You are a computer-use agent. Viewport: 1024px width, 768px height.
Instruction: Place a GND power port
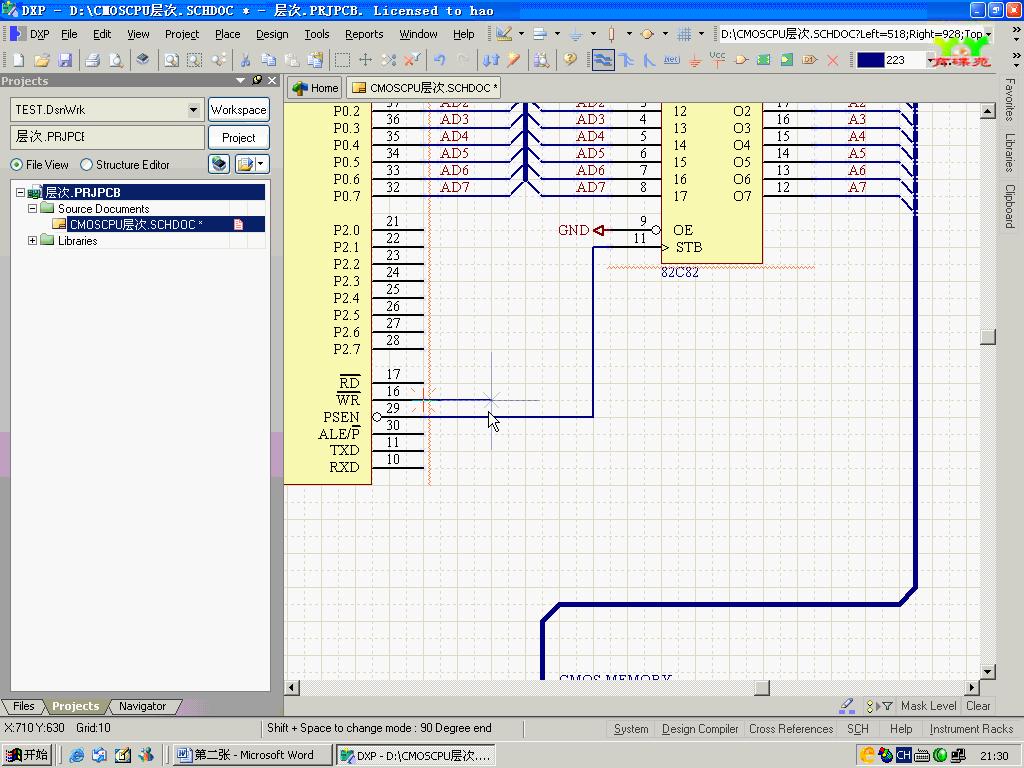695,60
